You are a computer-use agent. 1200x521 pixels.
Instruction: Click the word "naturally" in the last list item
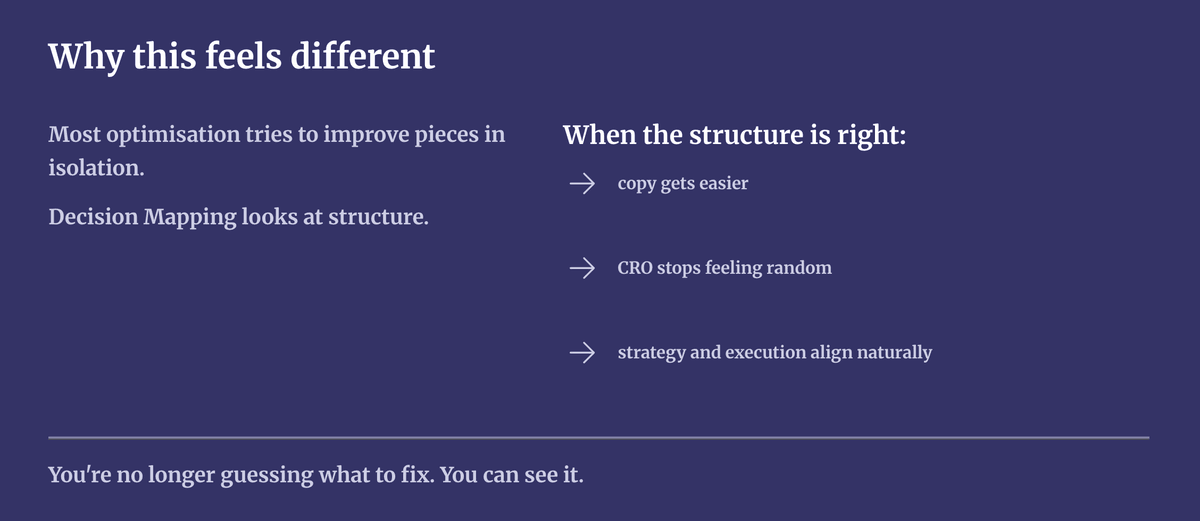click(x=892, y=352)
